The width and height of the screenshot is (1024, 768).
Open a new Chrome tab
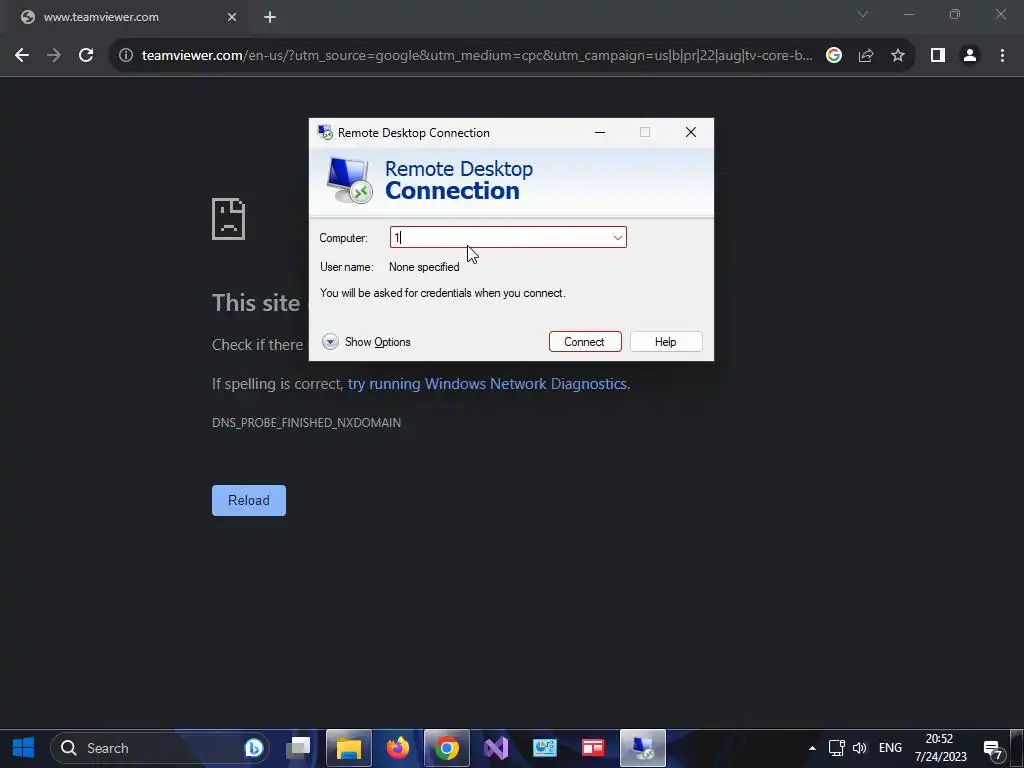point(270,17)
